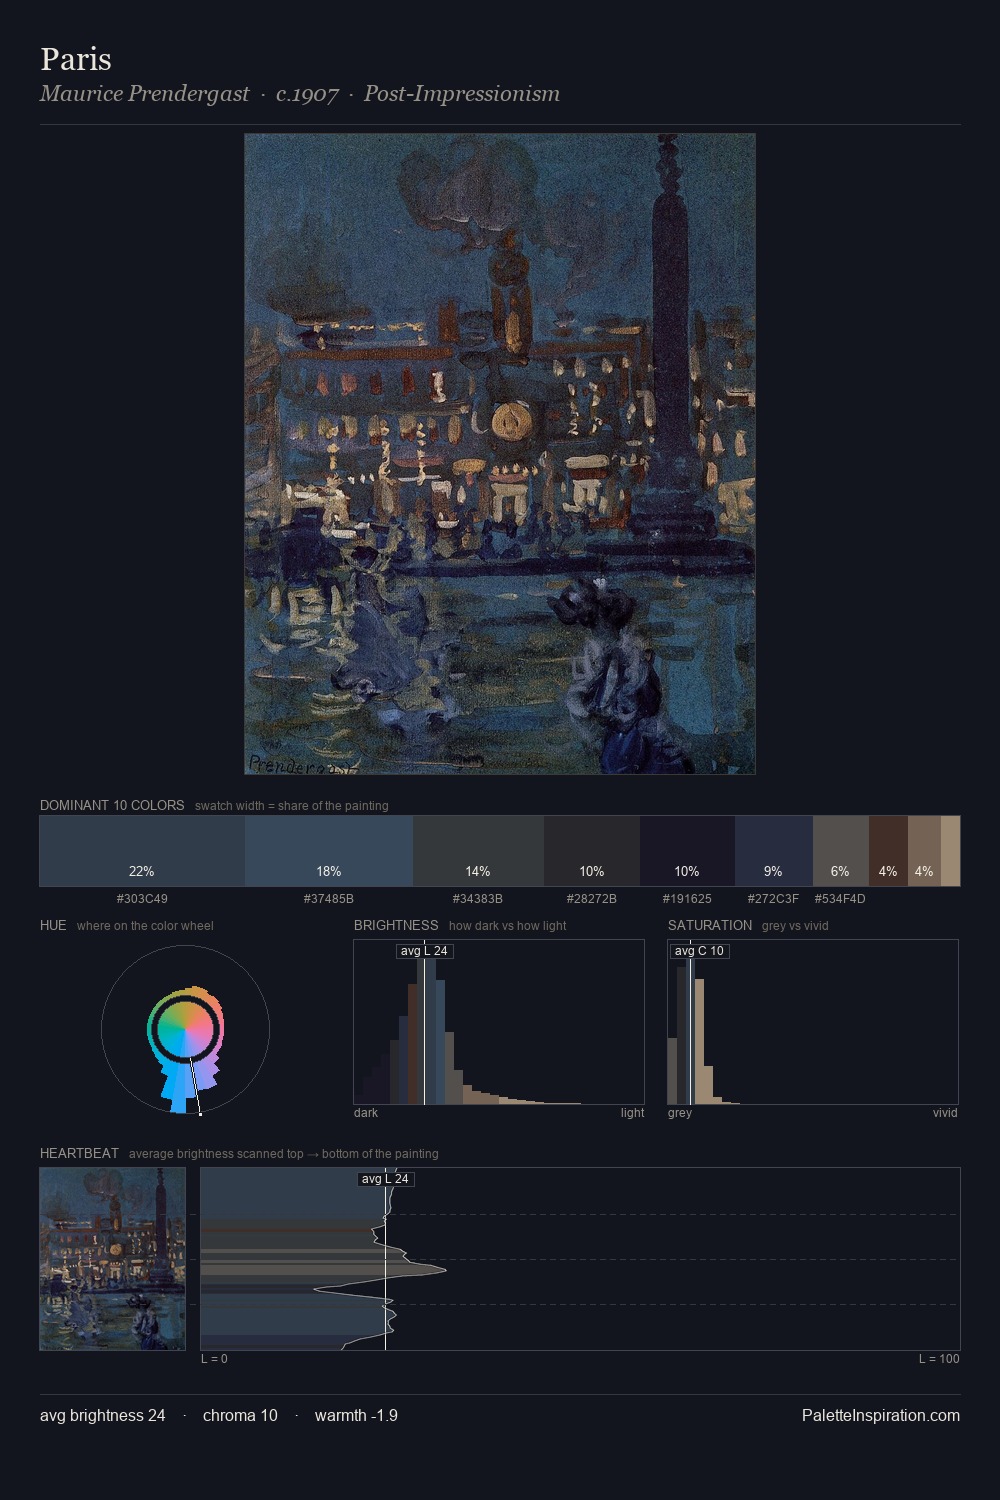Click hex code label #37485B
The width and height of the screenshot is (1000, 1500).
[329, 899]
